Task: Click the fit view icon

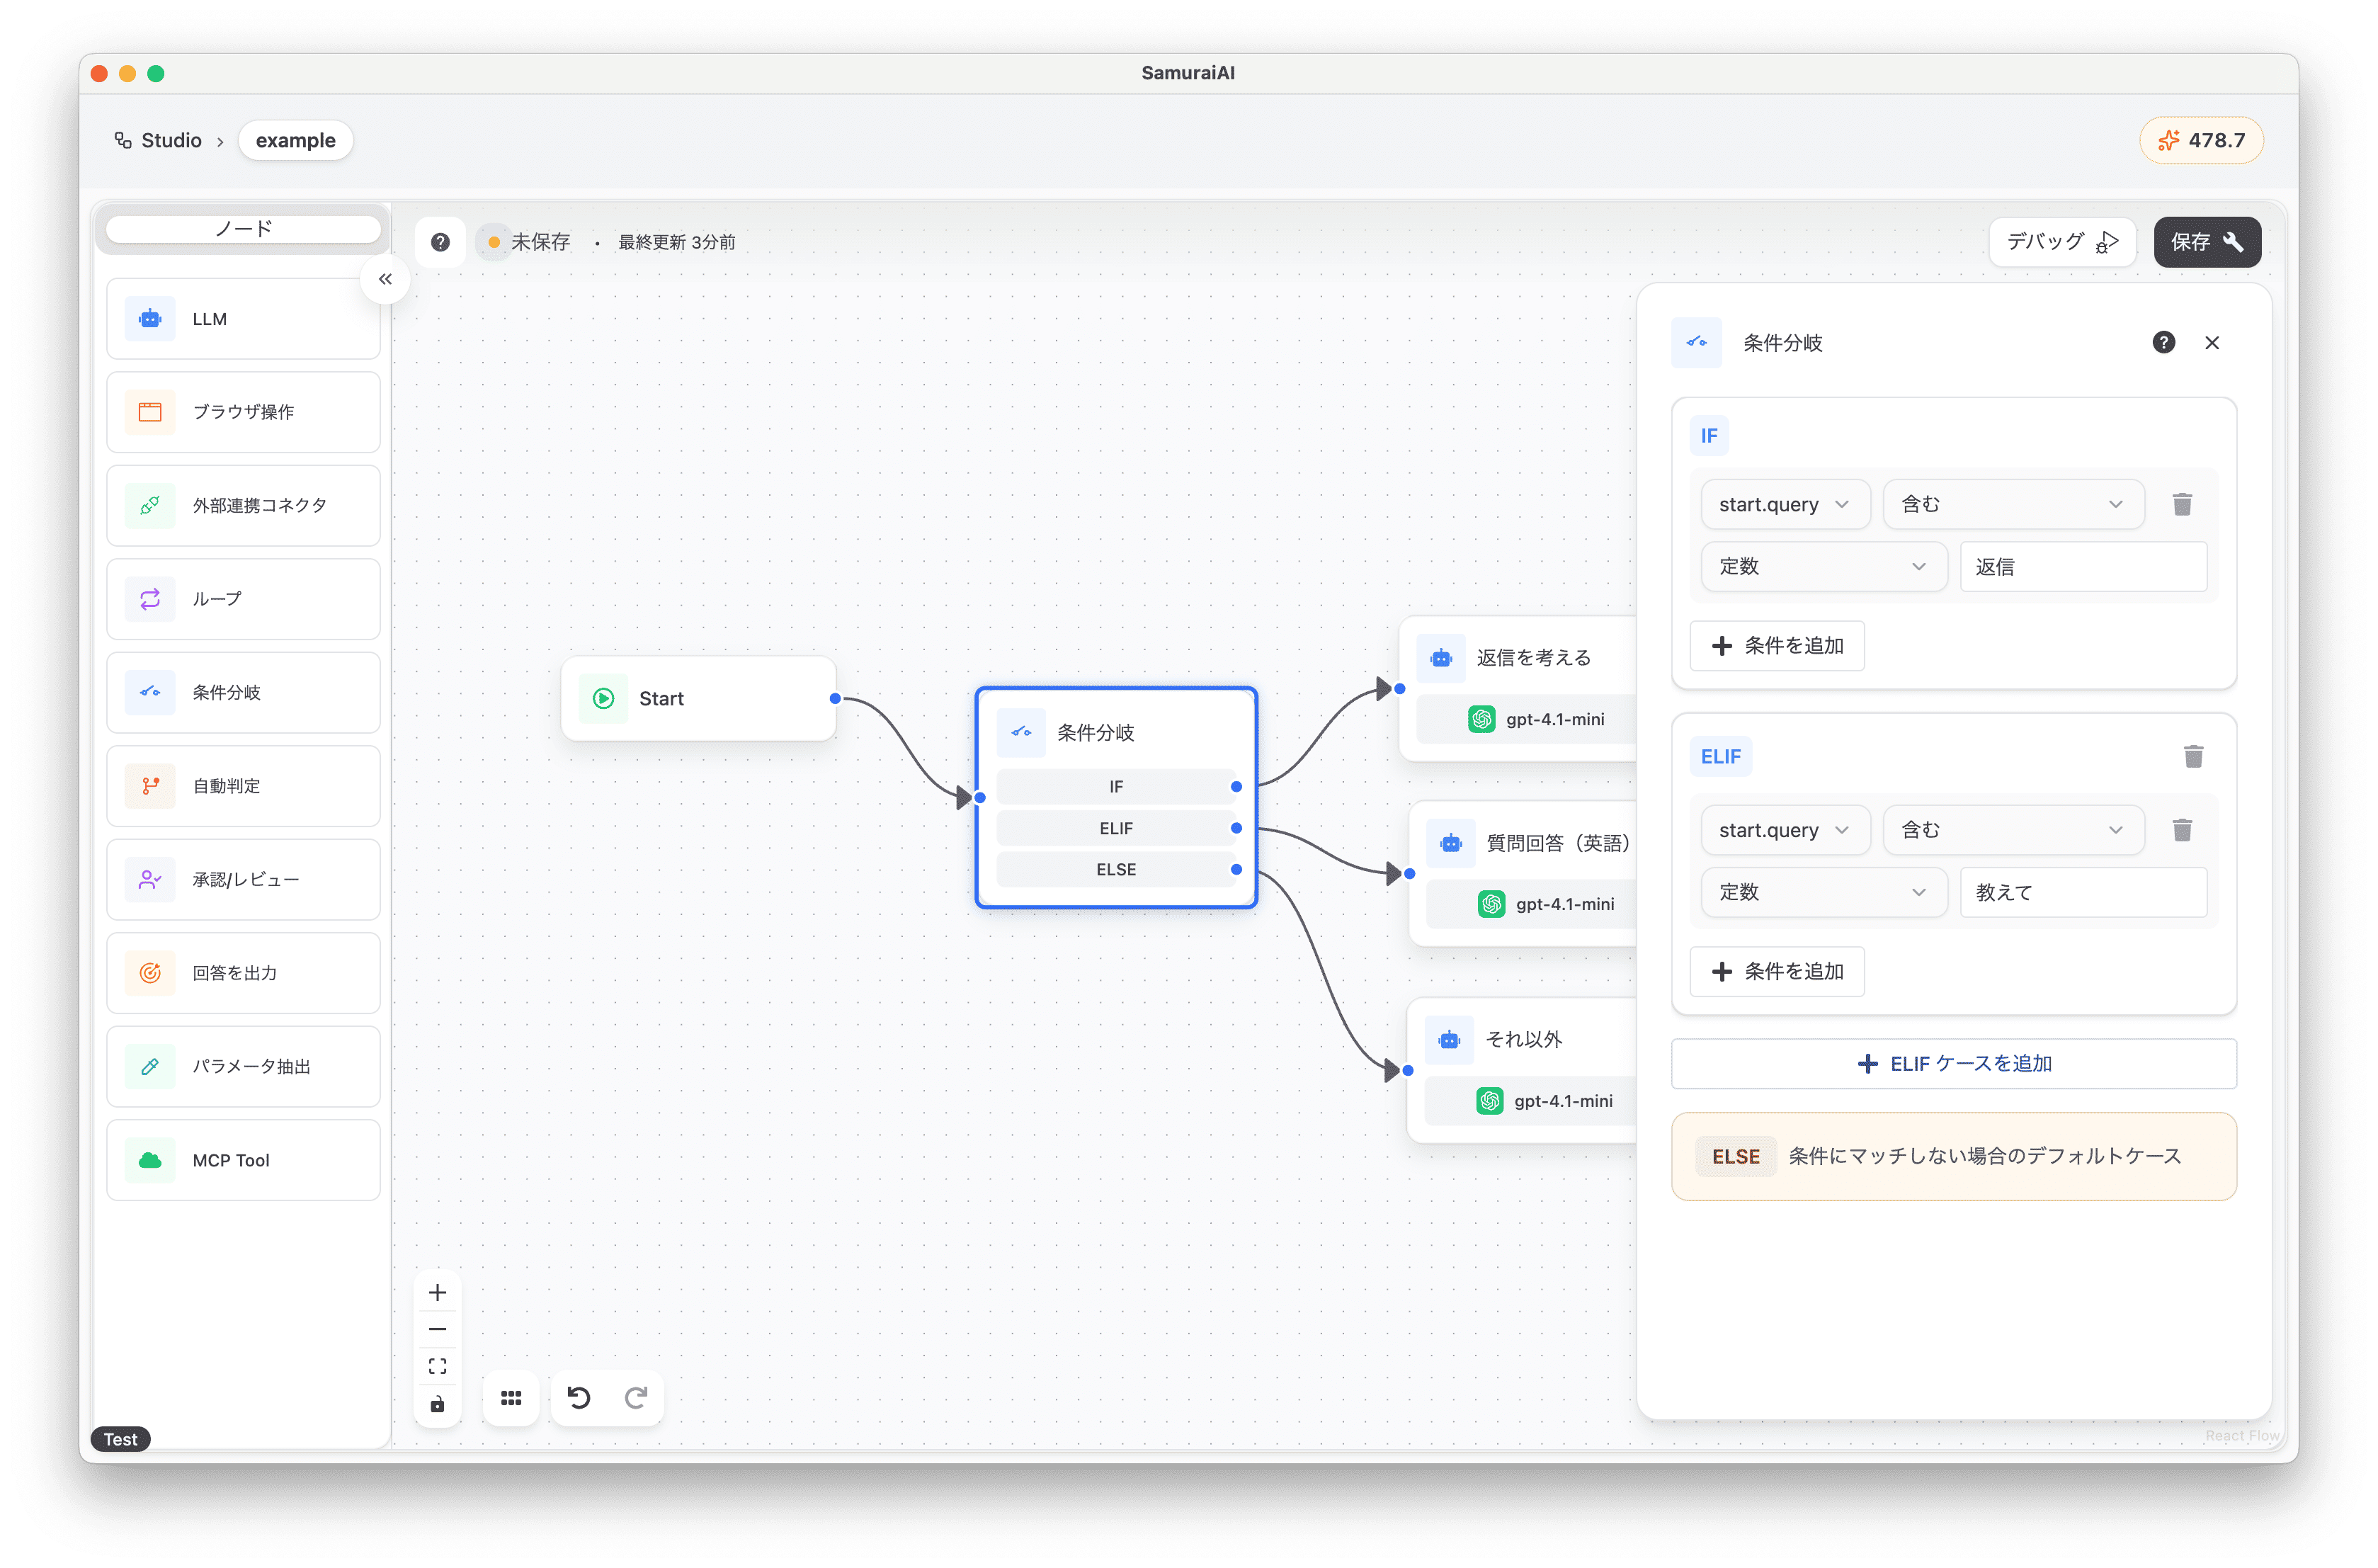Action: [x=437, y=1366]
